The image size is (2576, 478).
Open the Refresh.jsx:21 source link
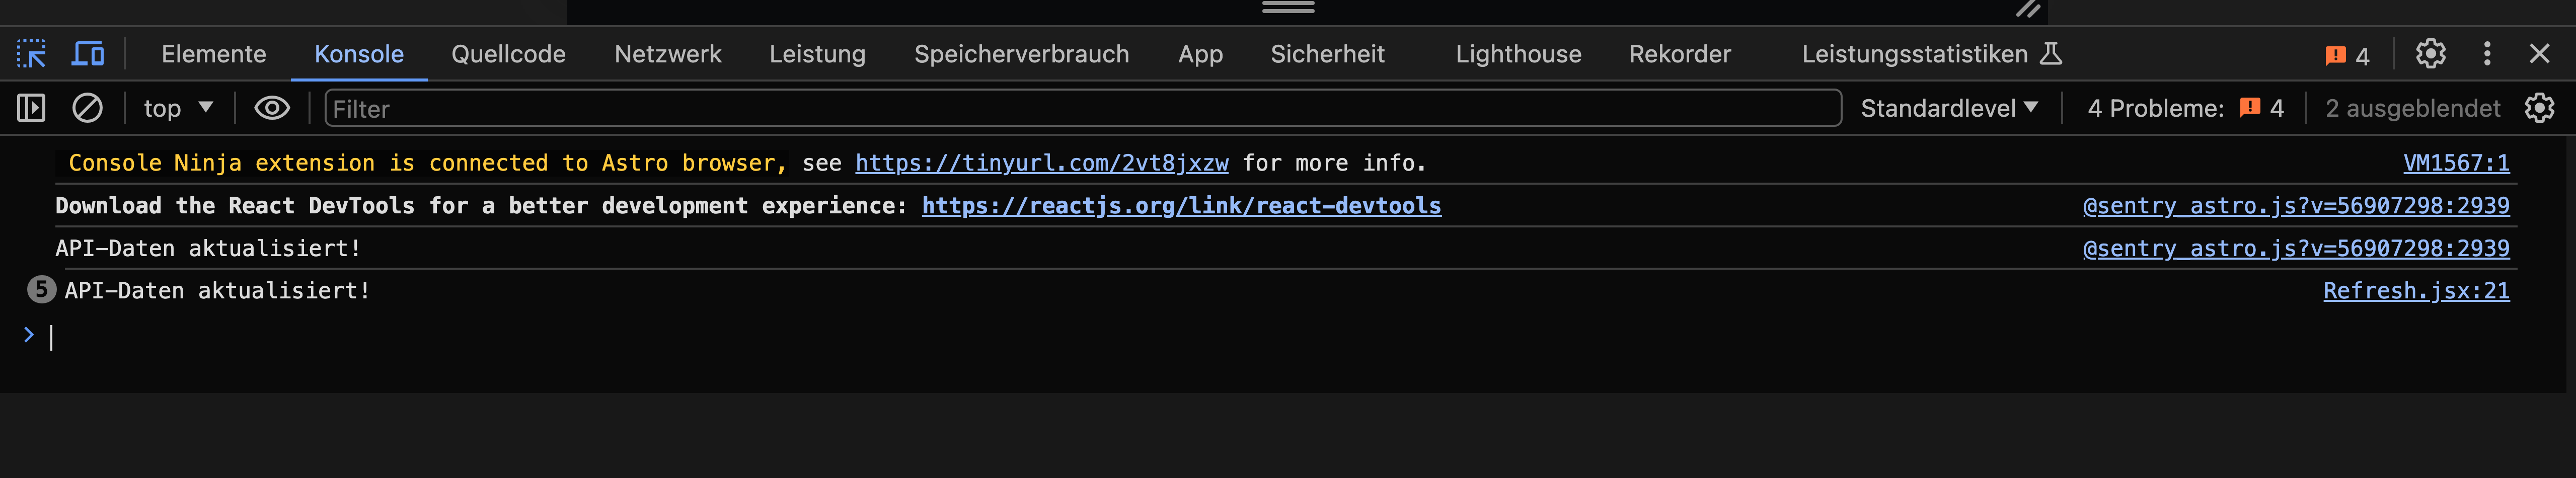2416,291
